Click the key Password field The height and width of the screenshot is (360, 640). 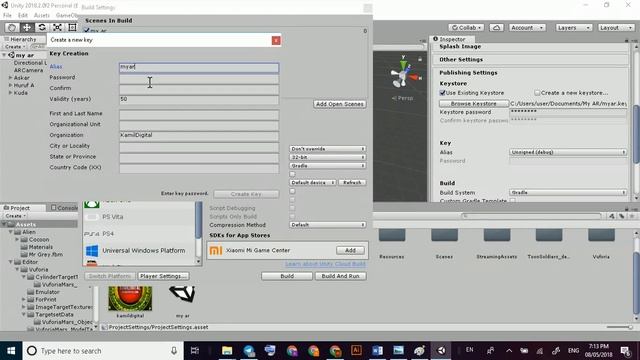coord(199,78)
